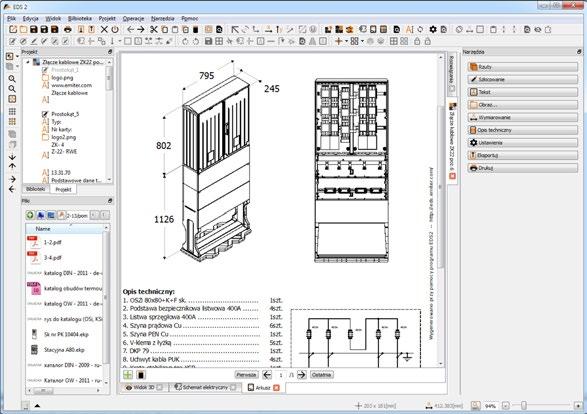Viewport: 587px width, 414px height.
Task: Toggle the greyed Prostokąt checkbox in tree
Action: (45, 70)
